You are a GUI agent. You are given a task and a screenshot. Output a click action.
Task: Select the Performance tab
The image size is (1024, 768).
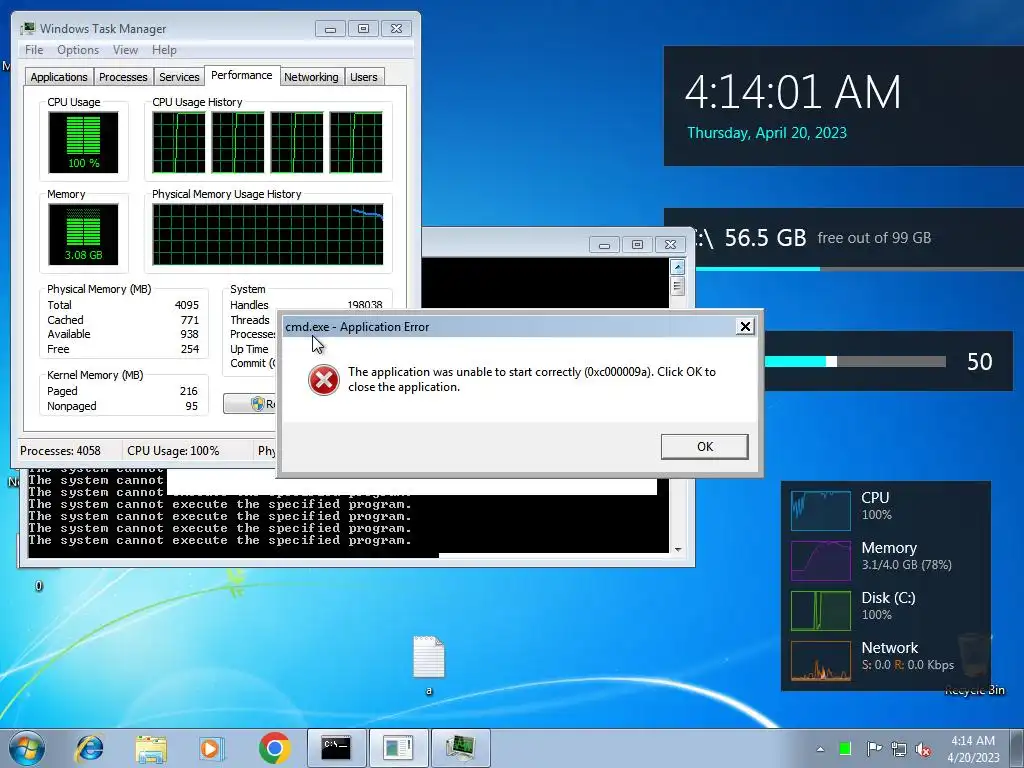pos(242,75)
